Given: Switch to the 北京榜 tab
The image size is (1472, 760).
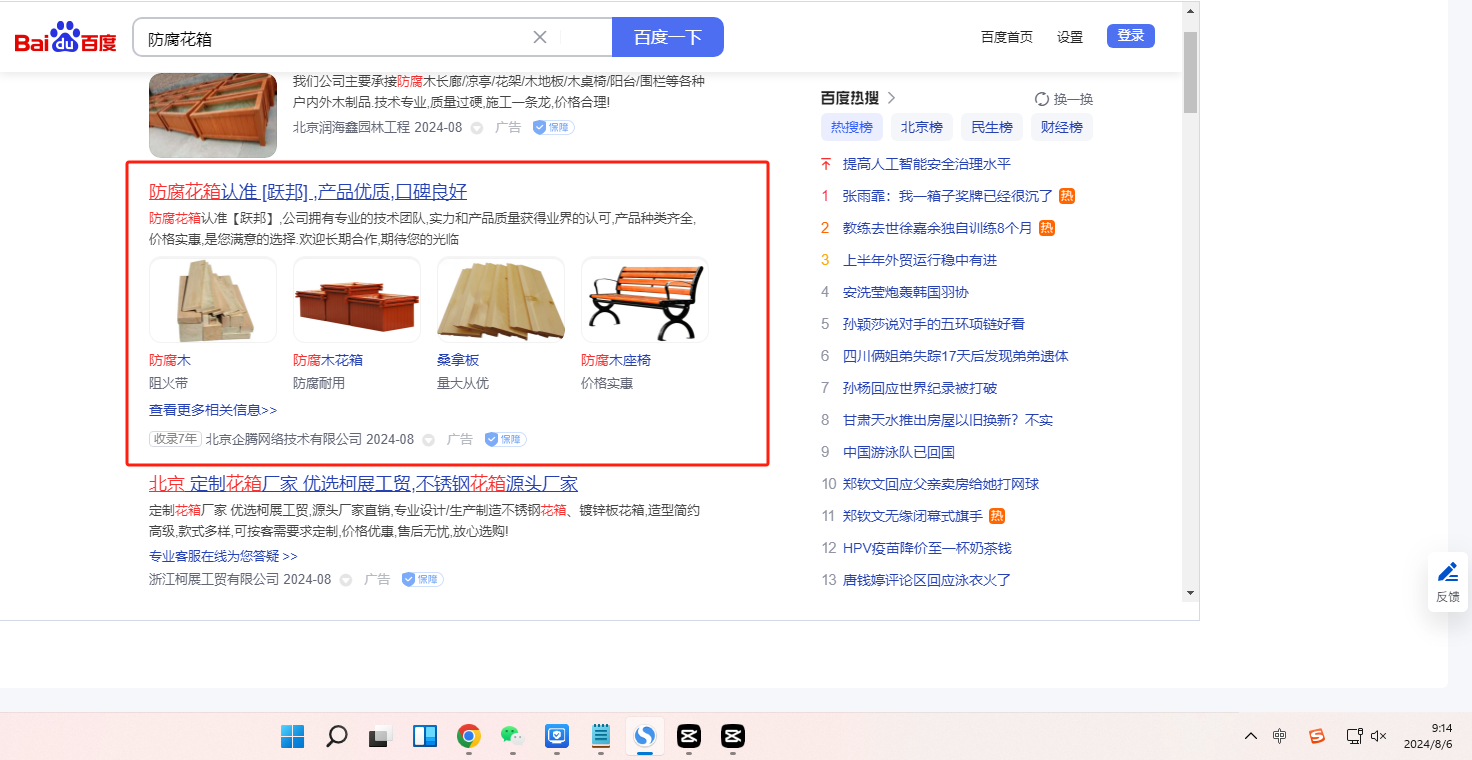Looking at the screenshot, I should pos(922,127).
